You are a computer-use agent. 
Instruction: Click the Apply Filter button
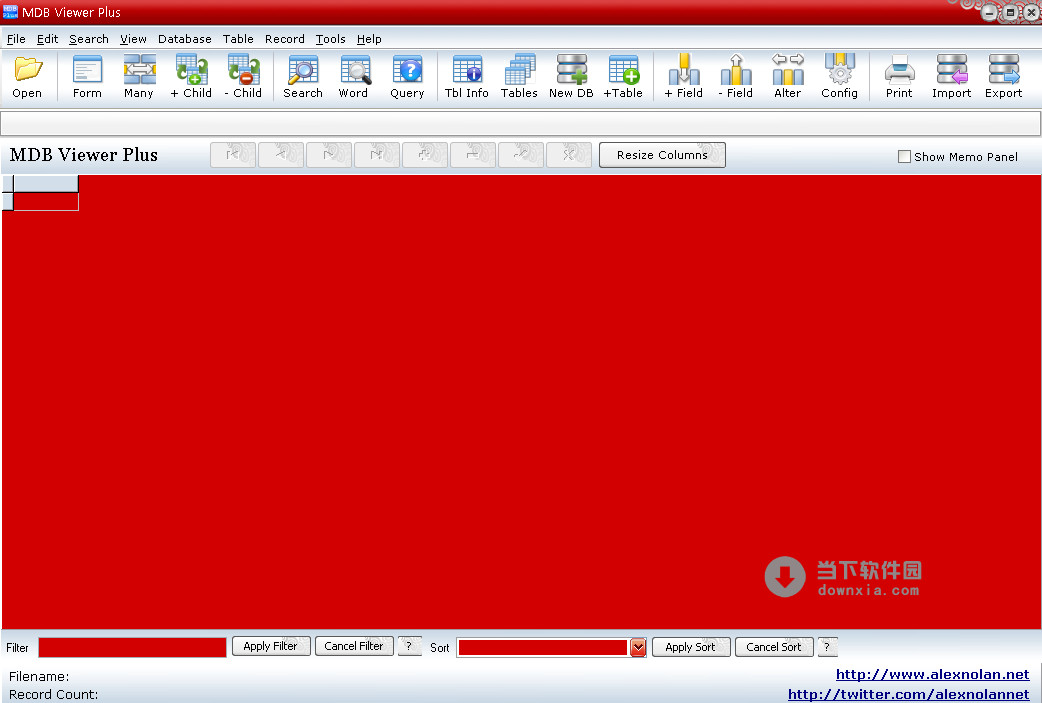pyautogui.click(x=271, y=647)
